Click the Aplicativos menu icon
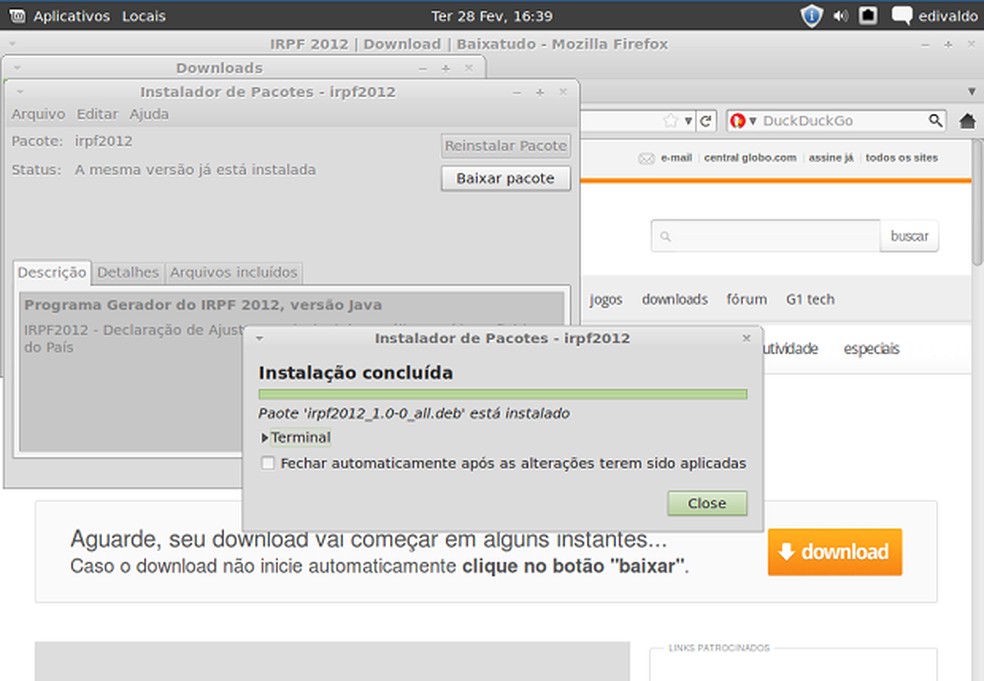The height and width of the screenshot is (681, 984). coord(18,16)
